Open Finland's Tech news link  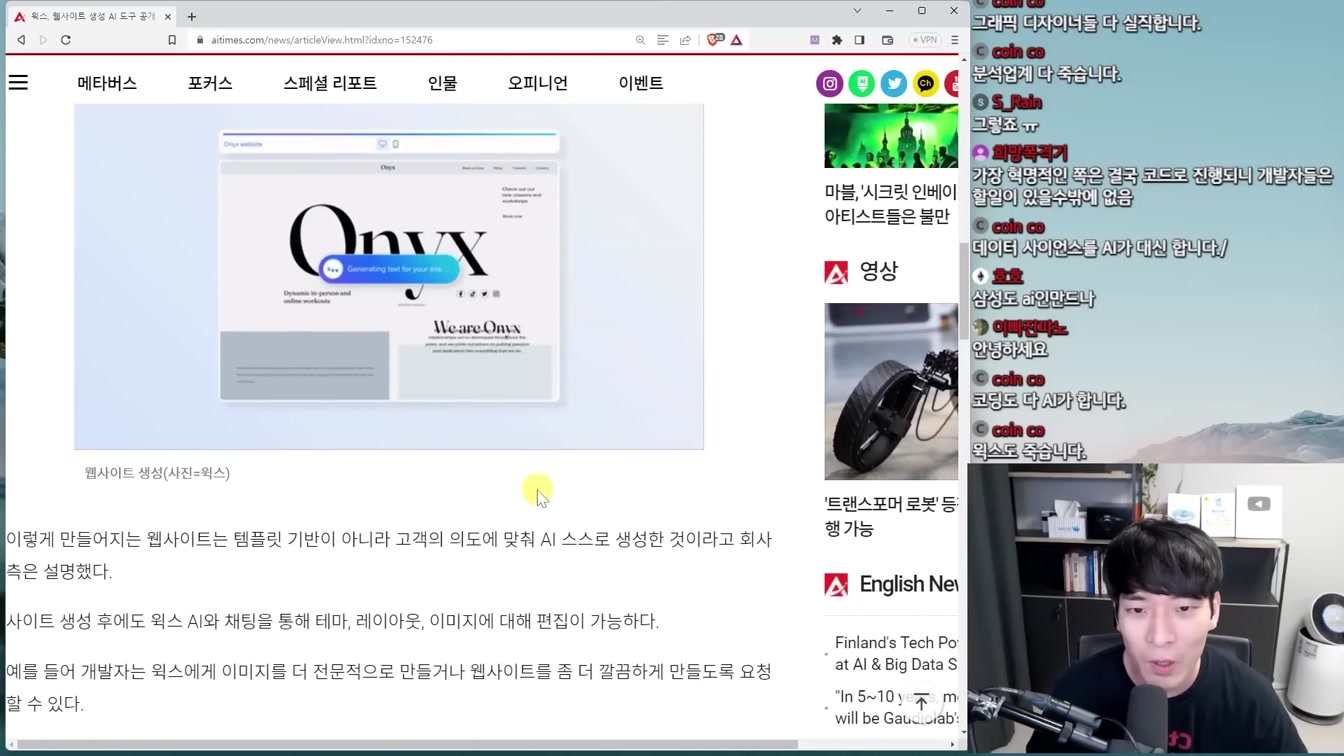click(897, 653)
